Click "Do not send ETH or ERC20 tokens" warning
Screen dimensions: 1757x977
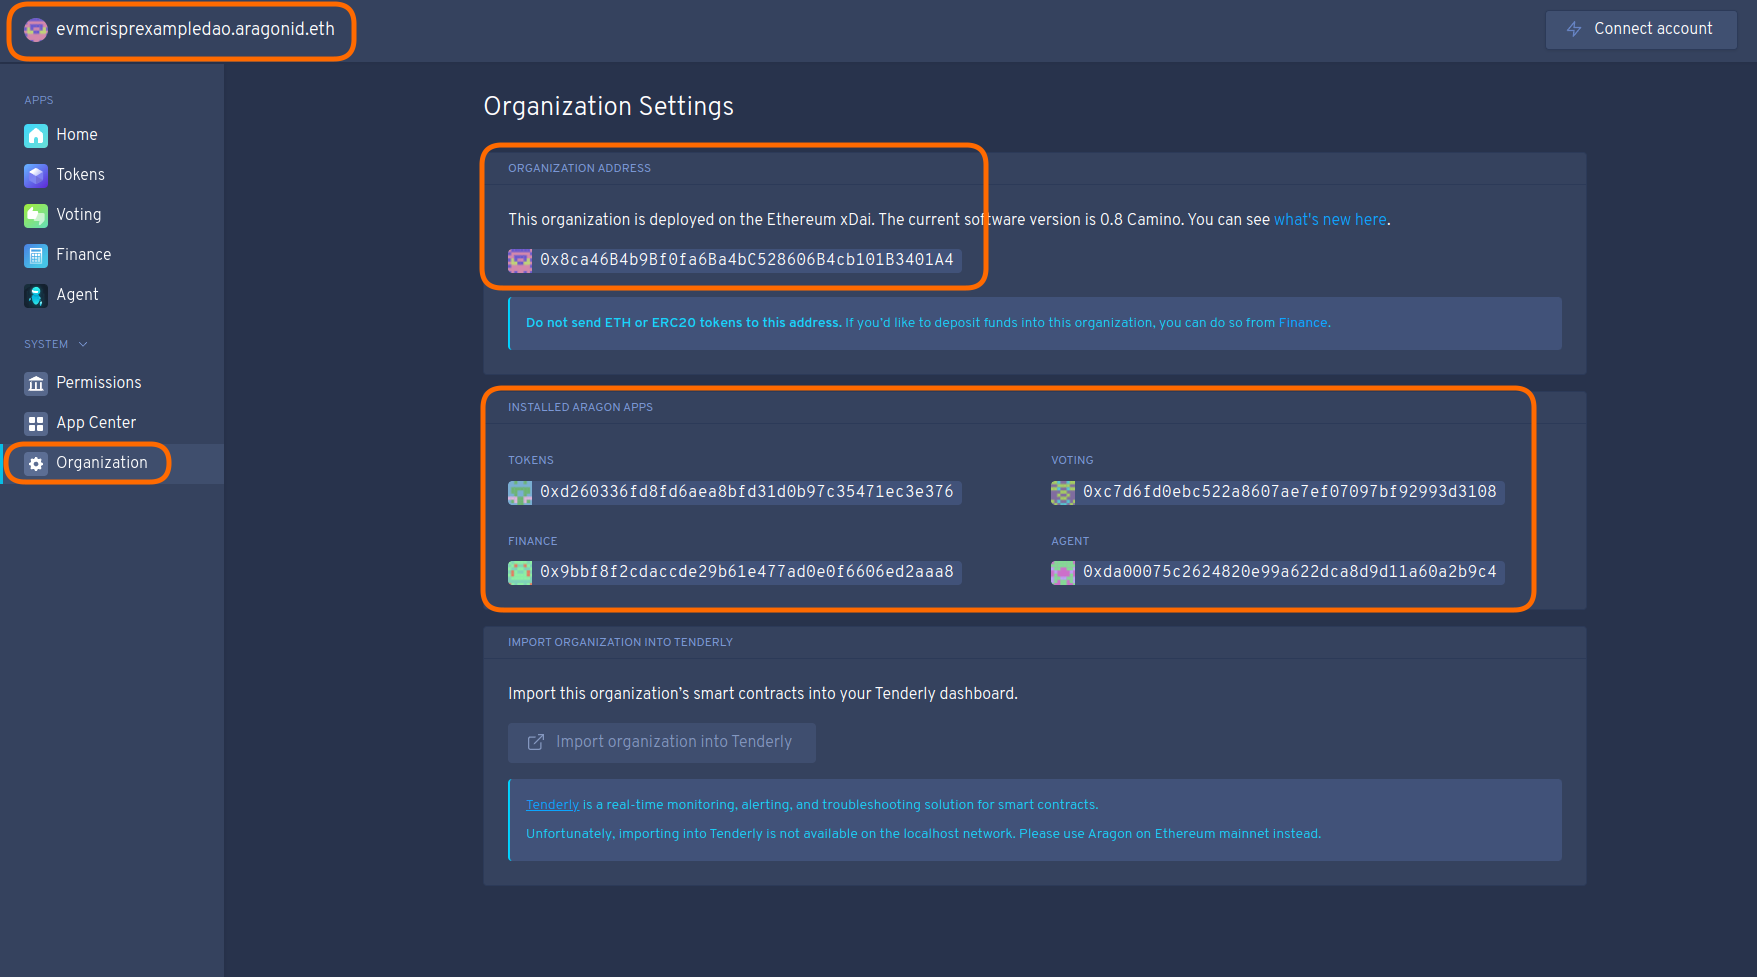click(x=684, y=323)
